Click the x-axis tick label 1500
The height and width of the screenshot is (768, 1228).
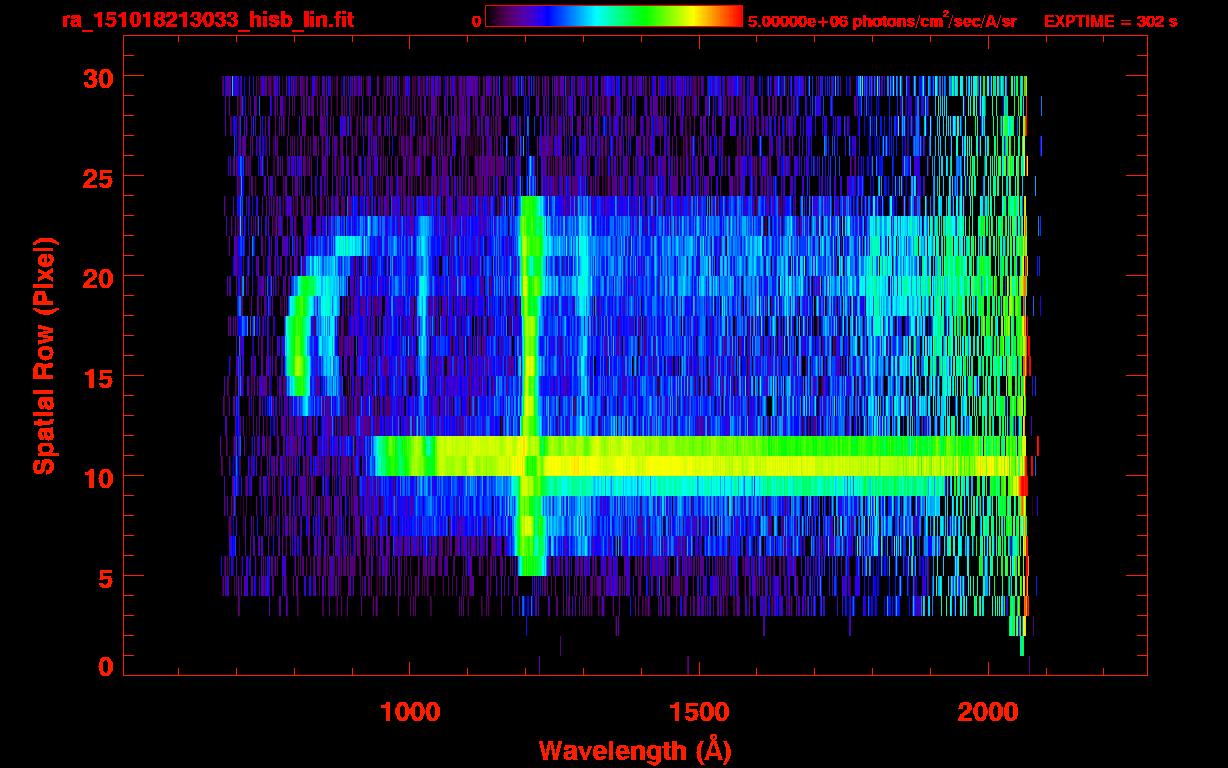point(698,712)
